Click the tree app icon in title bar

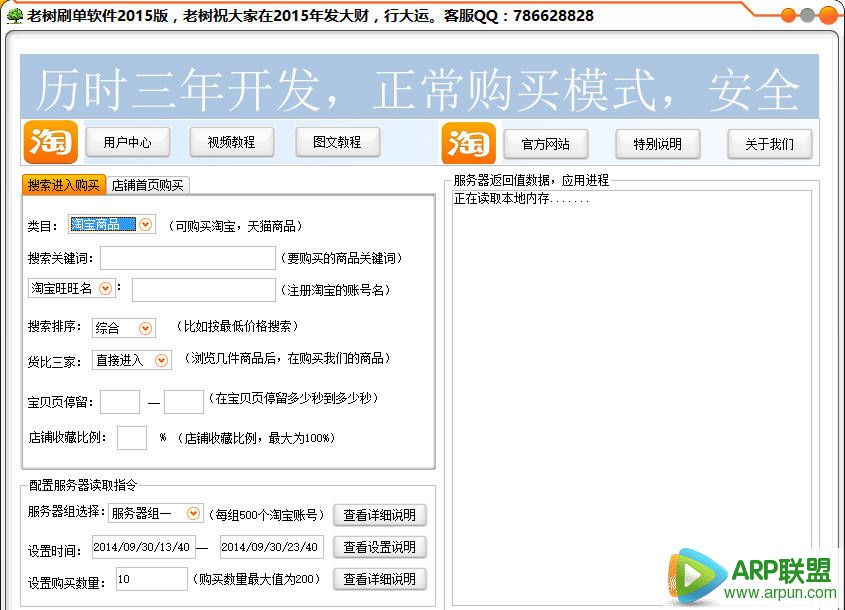coord(15,16)
